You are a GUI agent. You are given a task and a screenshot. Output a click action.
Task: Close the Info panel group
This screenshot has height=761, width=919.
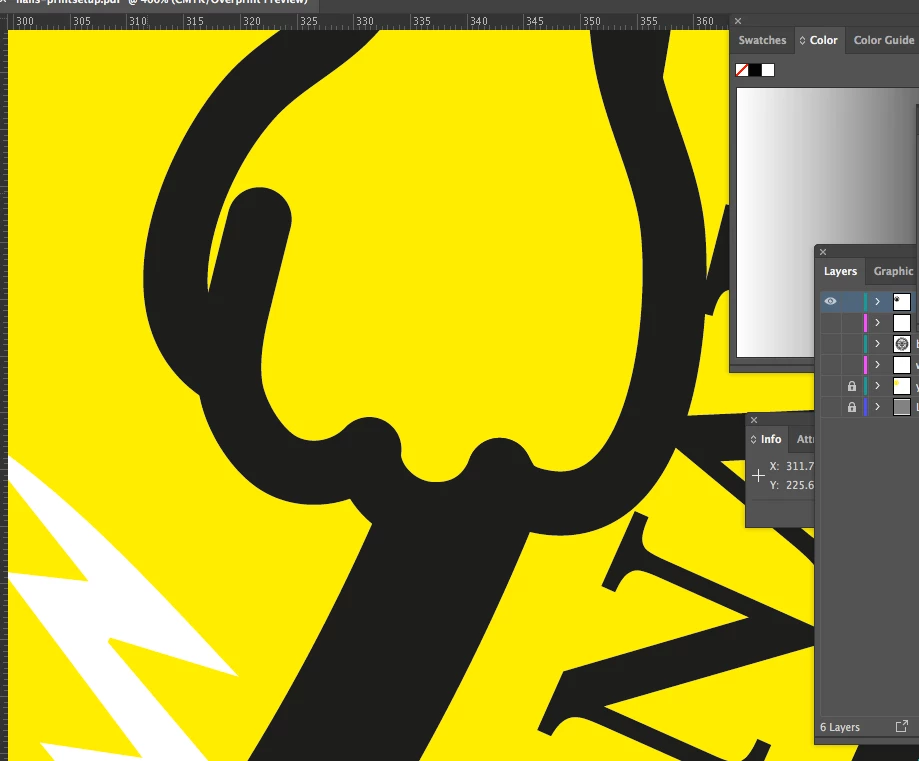point(754,420)
